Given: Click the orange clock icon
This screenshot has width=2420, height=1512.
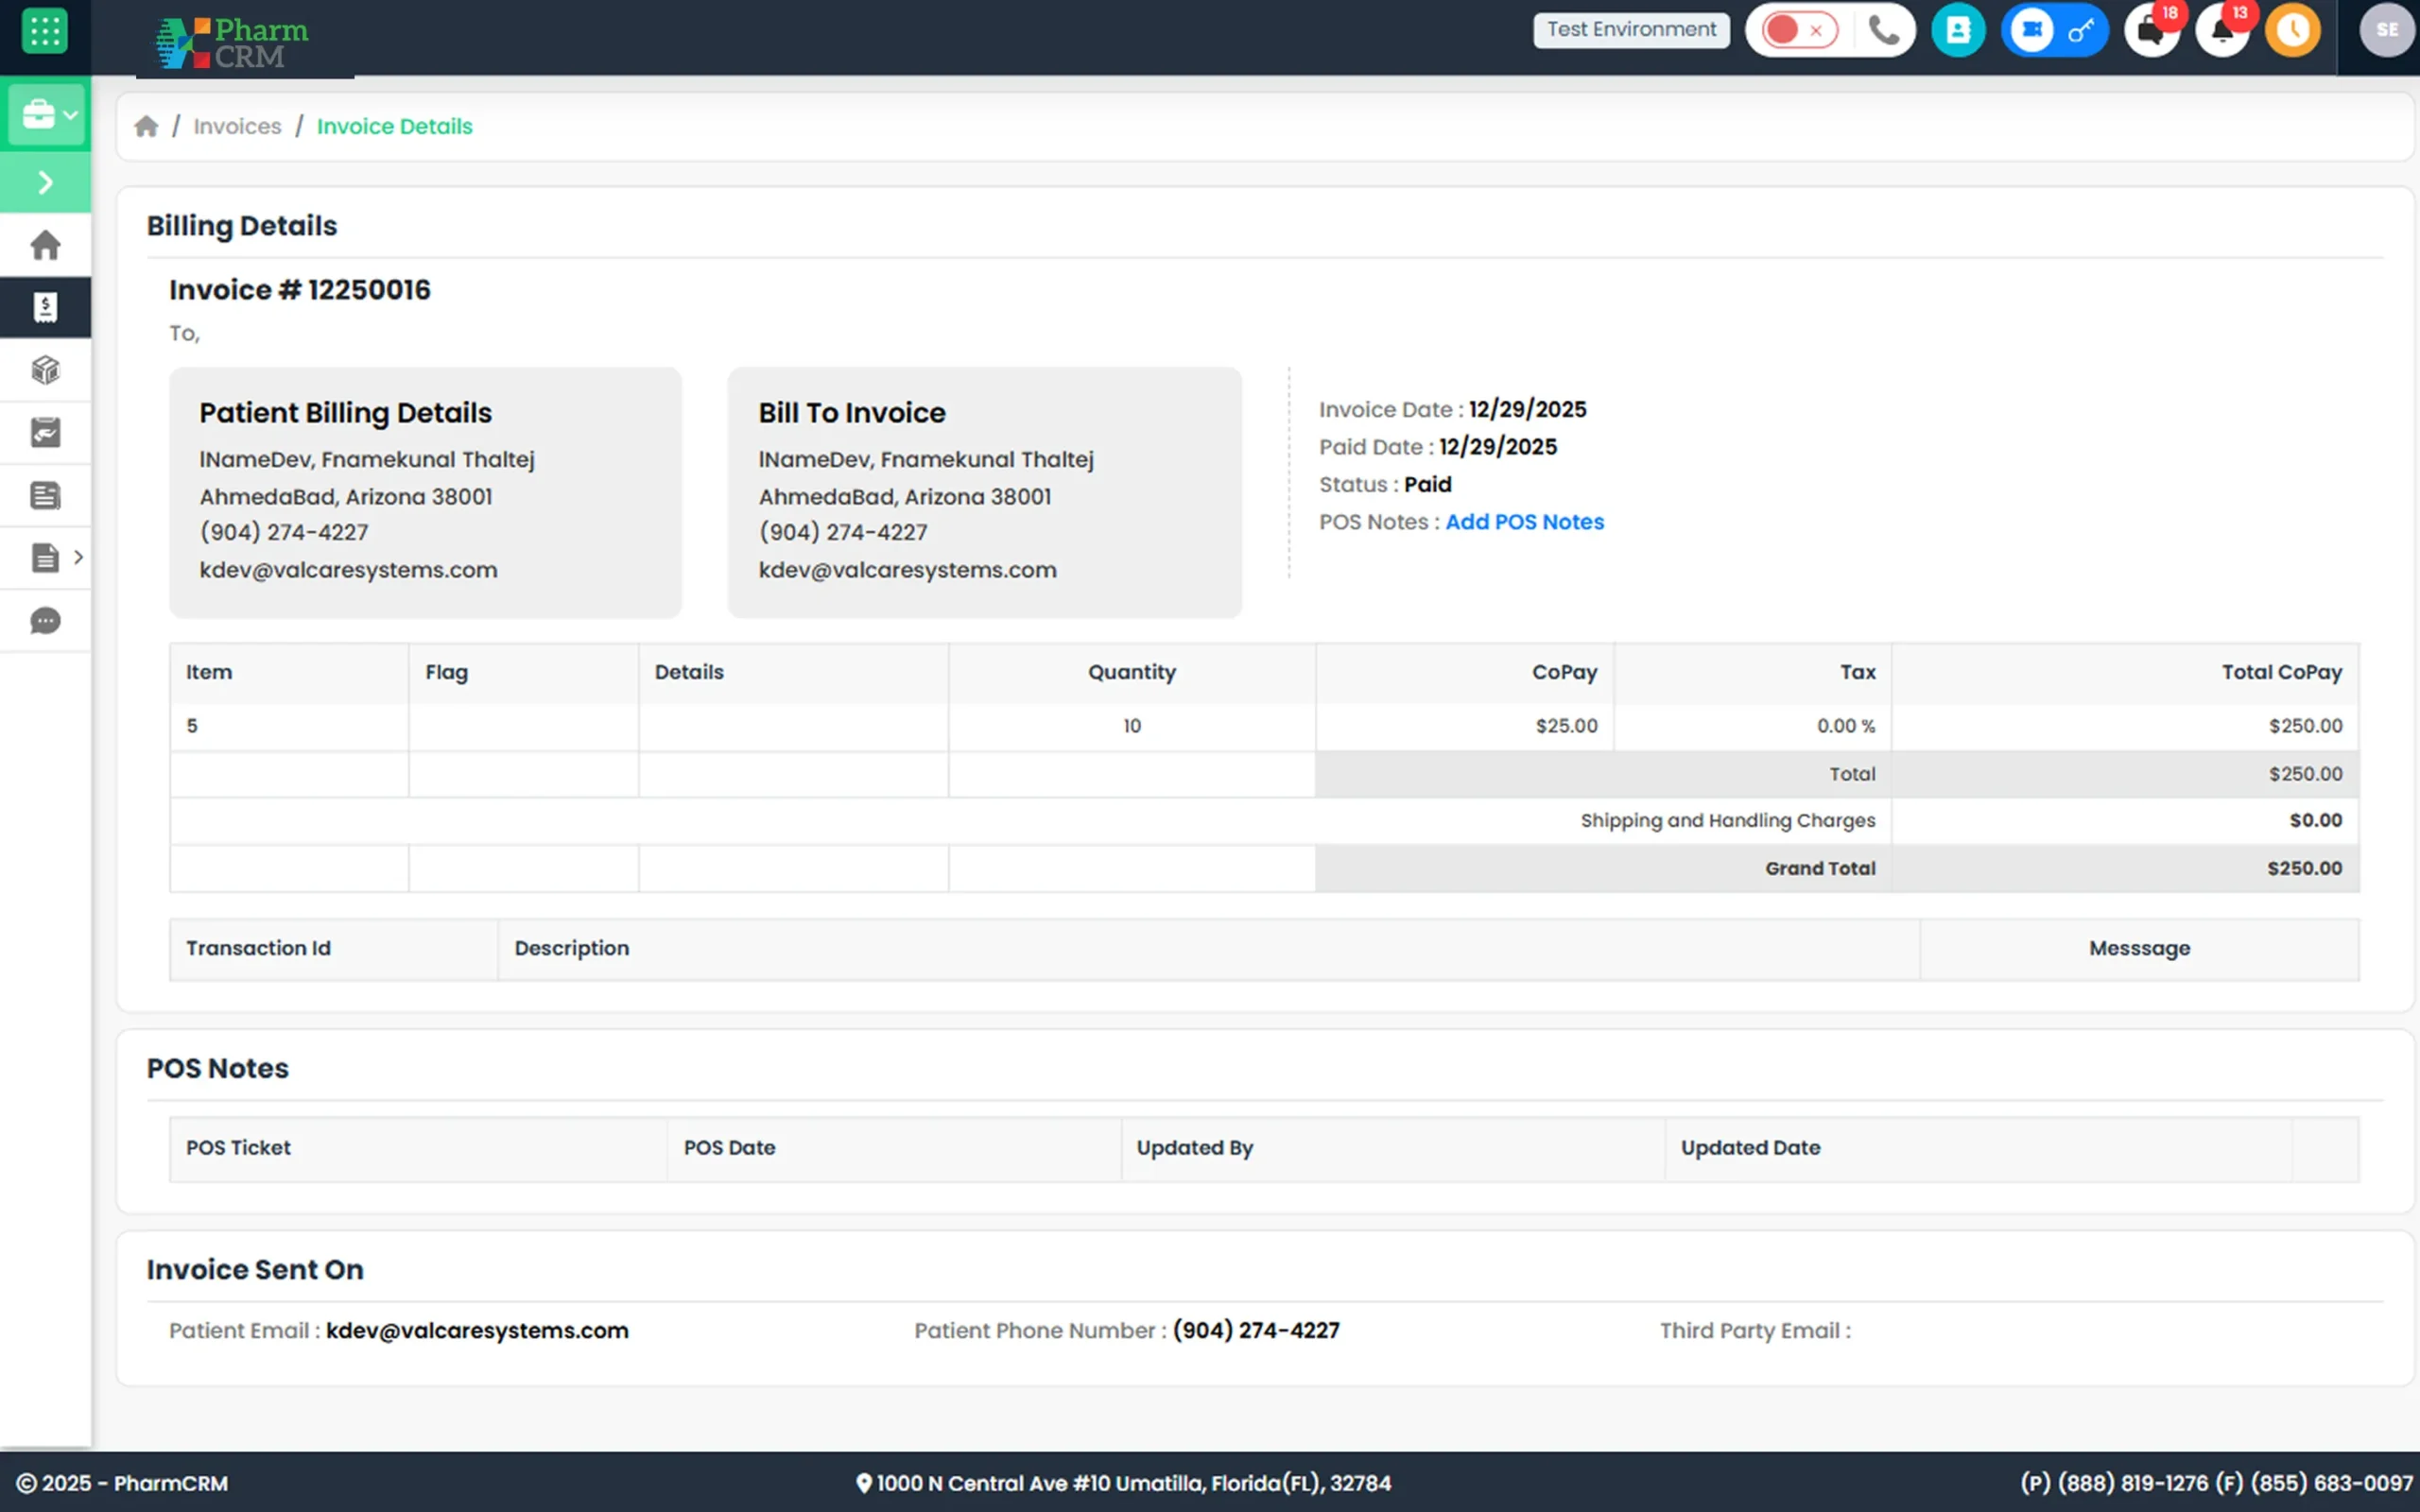Looking at the screenshot, I should tap(2293, 30).
